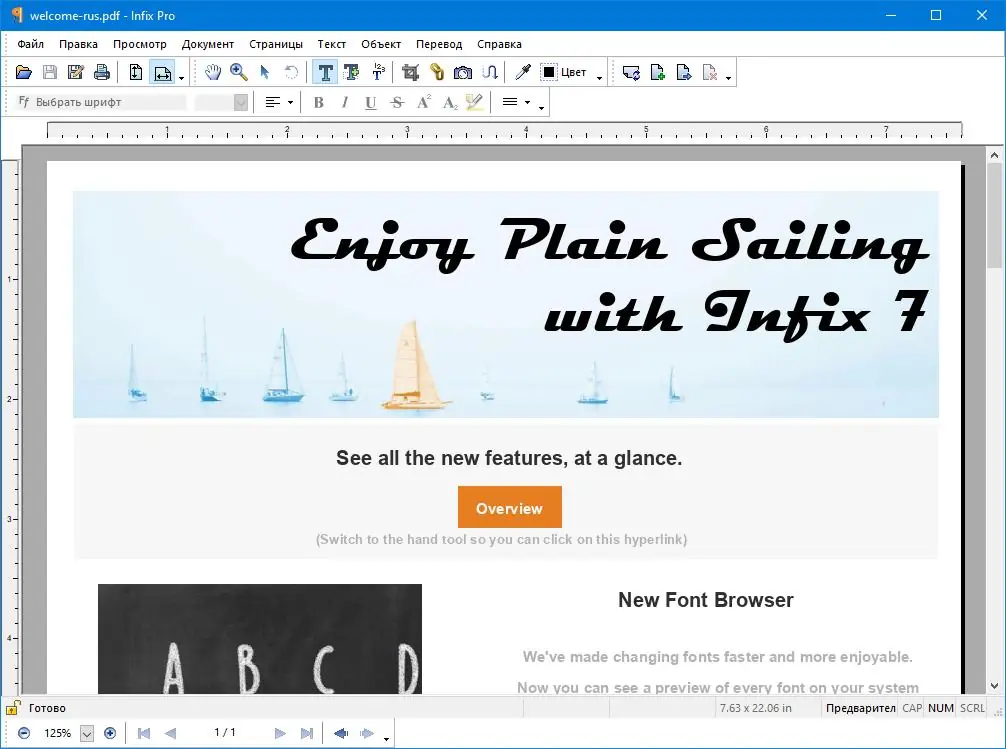Open the Перевод menu
The height and width of the screenshot is (749, 1006).
pyautogui.click(x=439, y=44)
